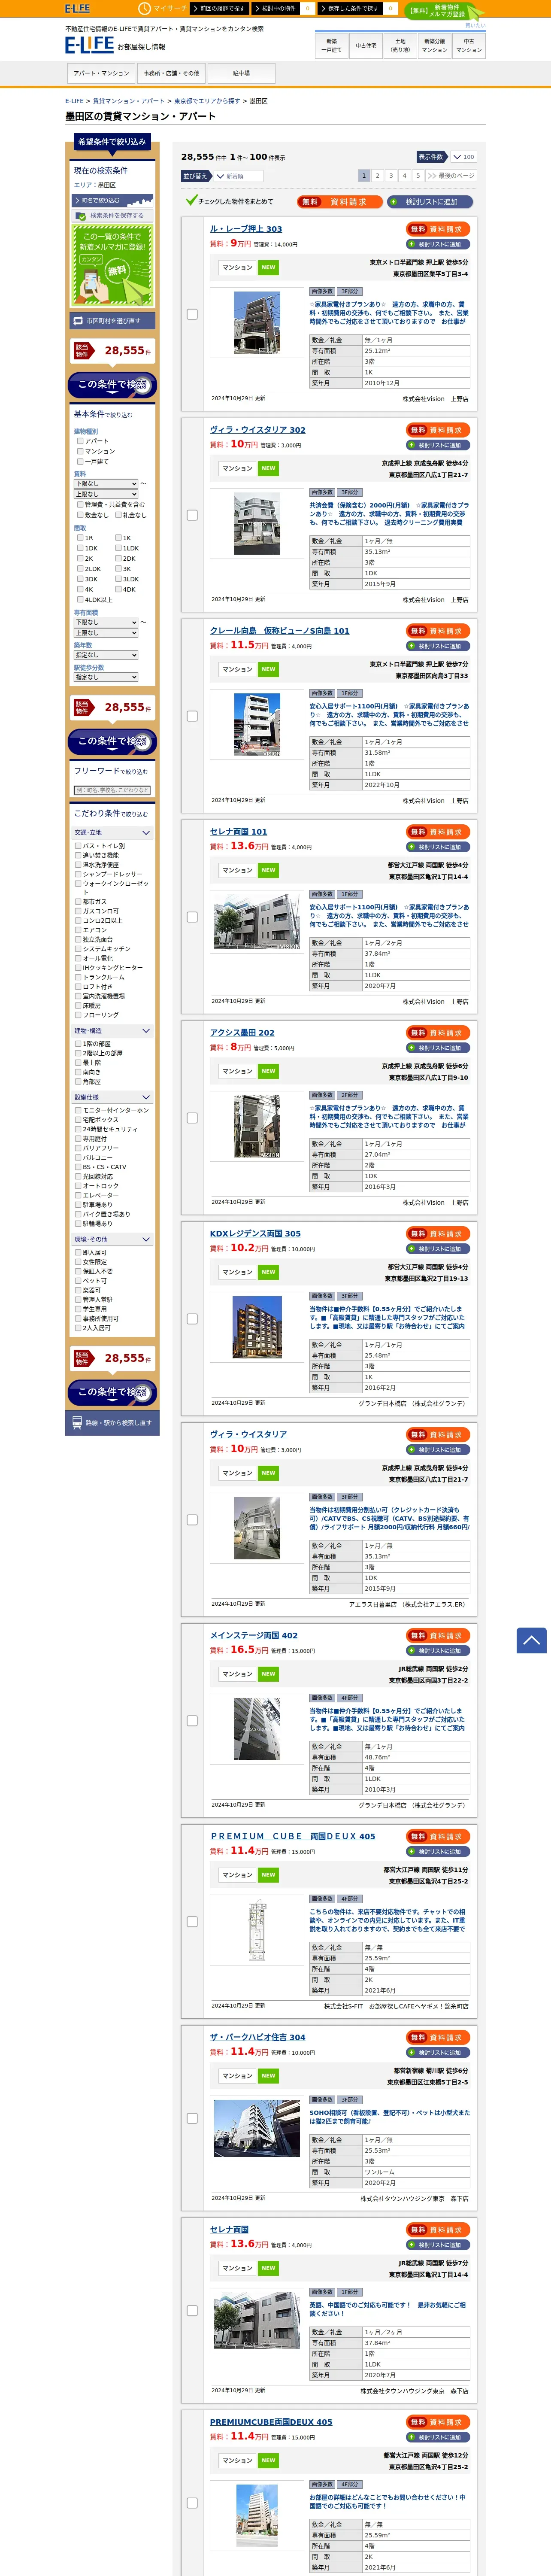Screen dimensions: 551x2576
Task: Open 中古住宅 in the top navigation
Action: point(366,45)
